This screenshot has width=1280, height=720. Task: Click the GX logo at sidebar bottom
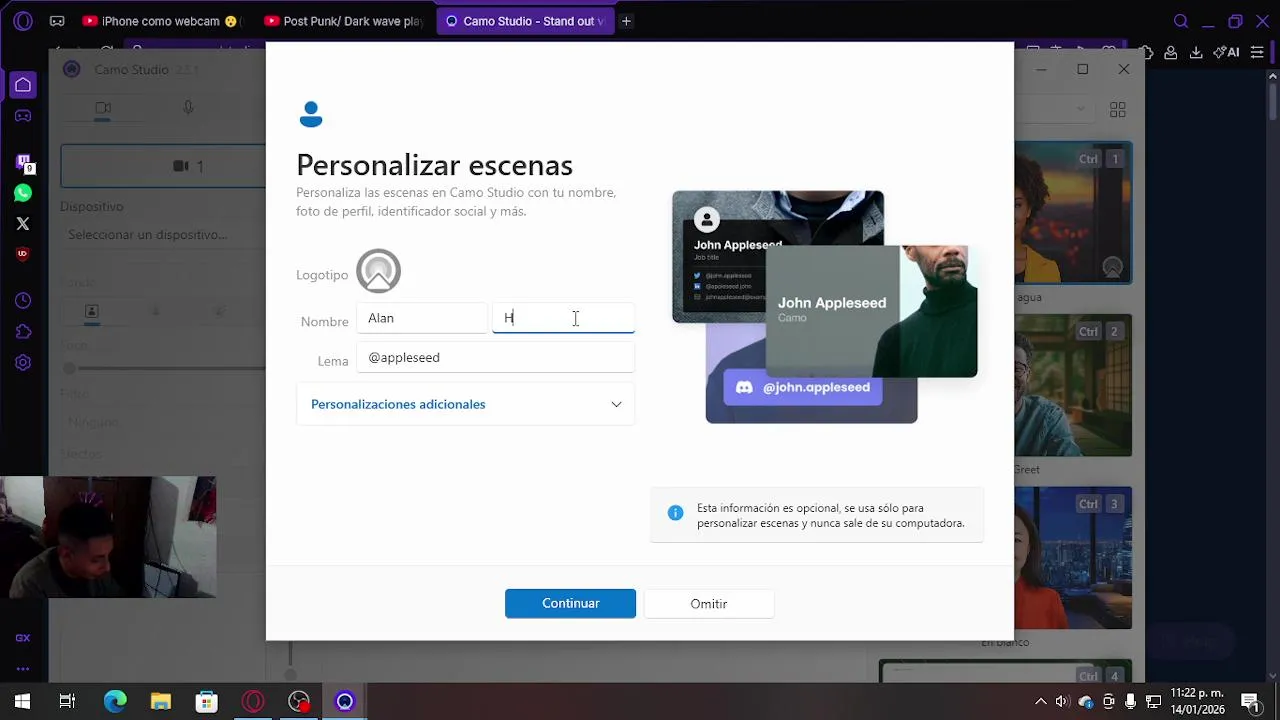pyautogui.click(x=23, y=638)
